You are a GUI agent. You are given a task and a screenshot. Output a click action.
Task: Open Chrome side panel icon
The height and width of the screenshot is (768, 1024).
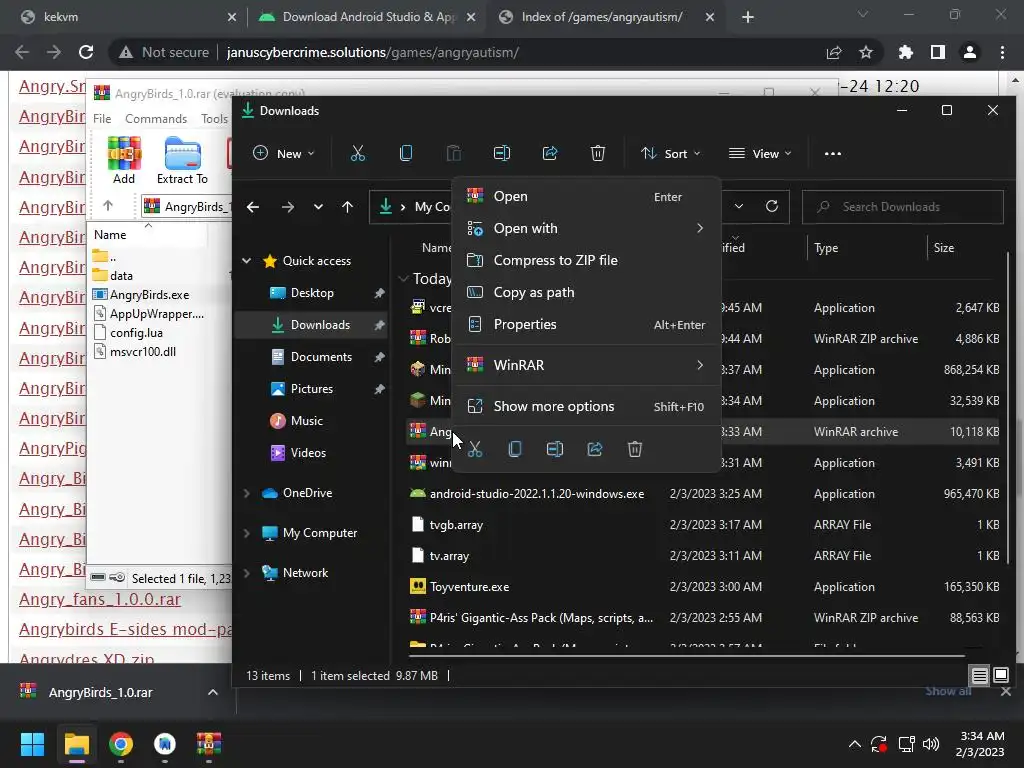[x=938, y=52]
